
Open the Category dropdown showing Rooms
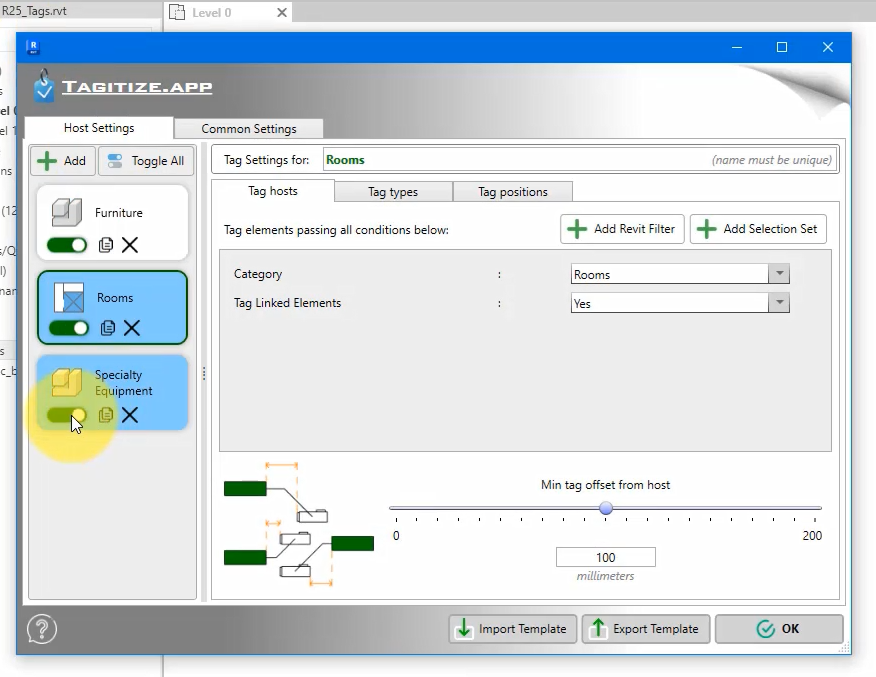pyautogui.click(x=778, y=274)
